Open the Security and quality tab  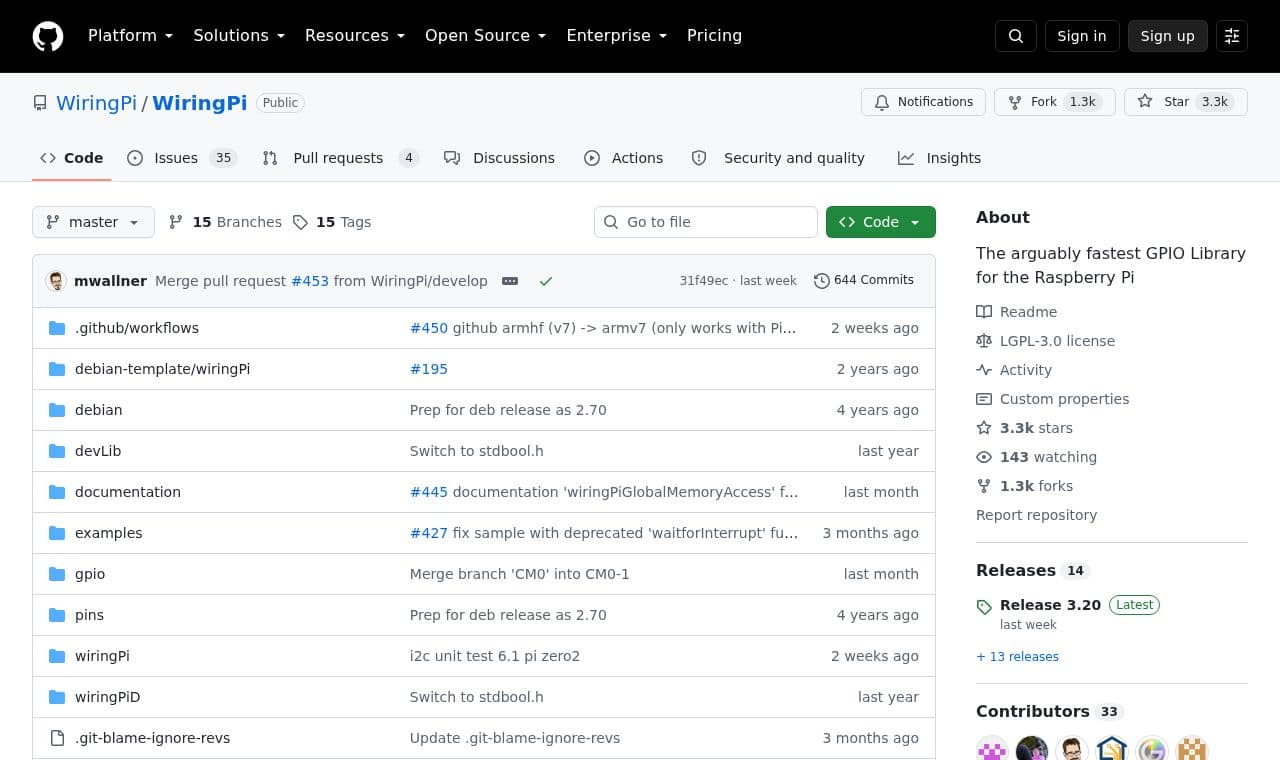click(778, 158)
